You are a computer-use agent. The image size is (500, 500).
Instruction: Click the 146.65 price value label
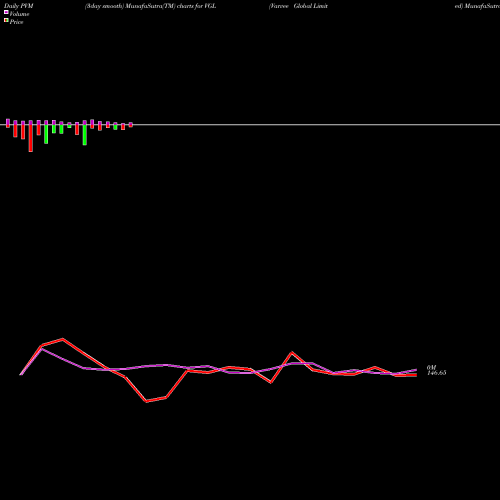437,373
